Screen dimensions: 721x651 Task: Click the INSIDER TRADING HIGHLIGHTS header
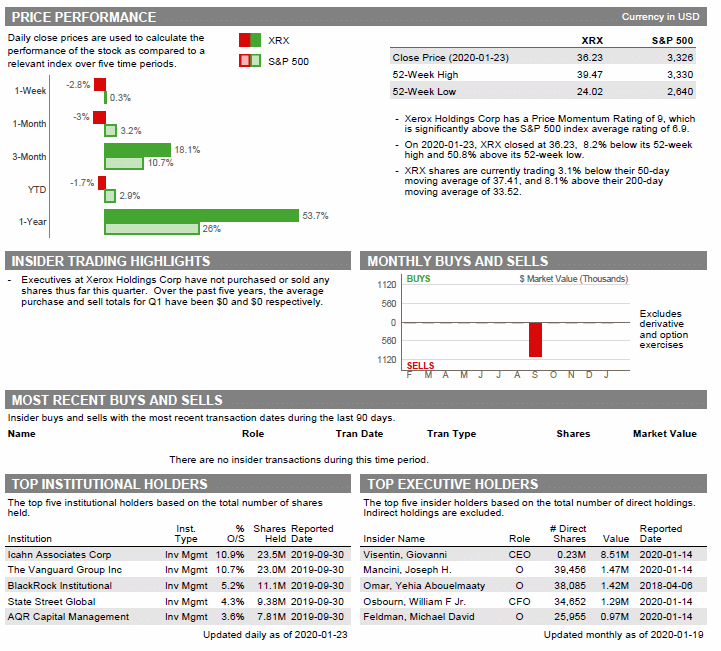click(x=177, y=261)
